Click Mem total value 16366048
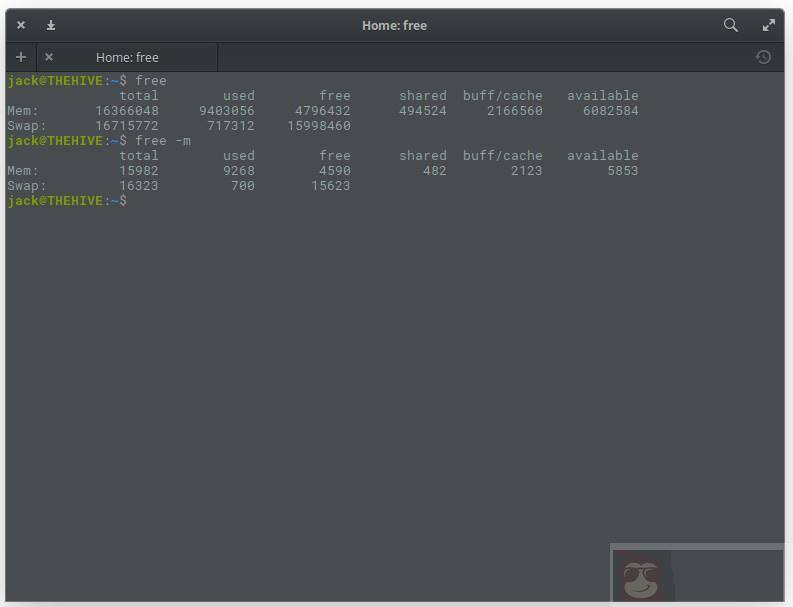Viewport: 793px width, 607px height. coord(127,111)
